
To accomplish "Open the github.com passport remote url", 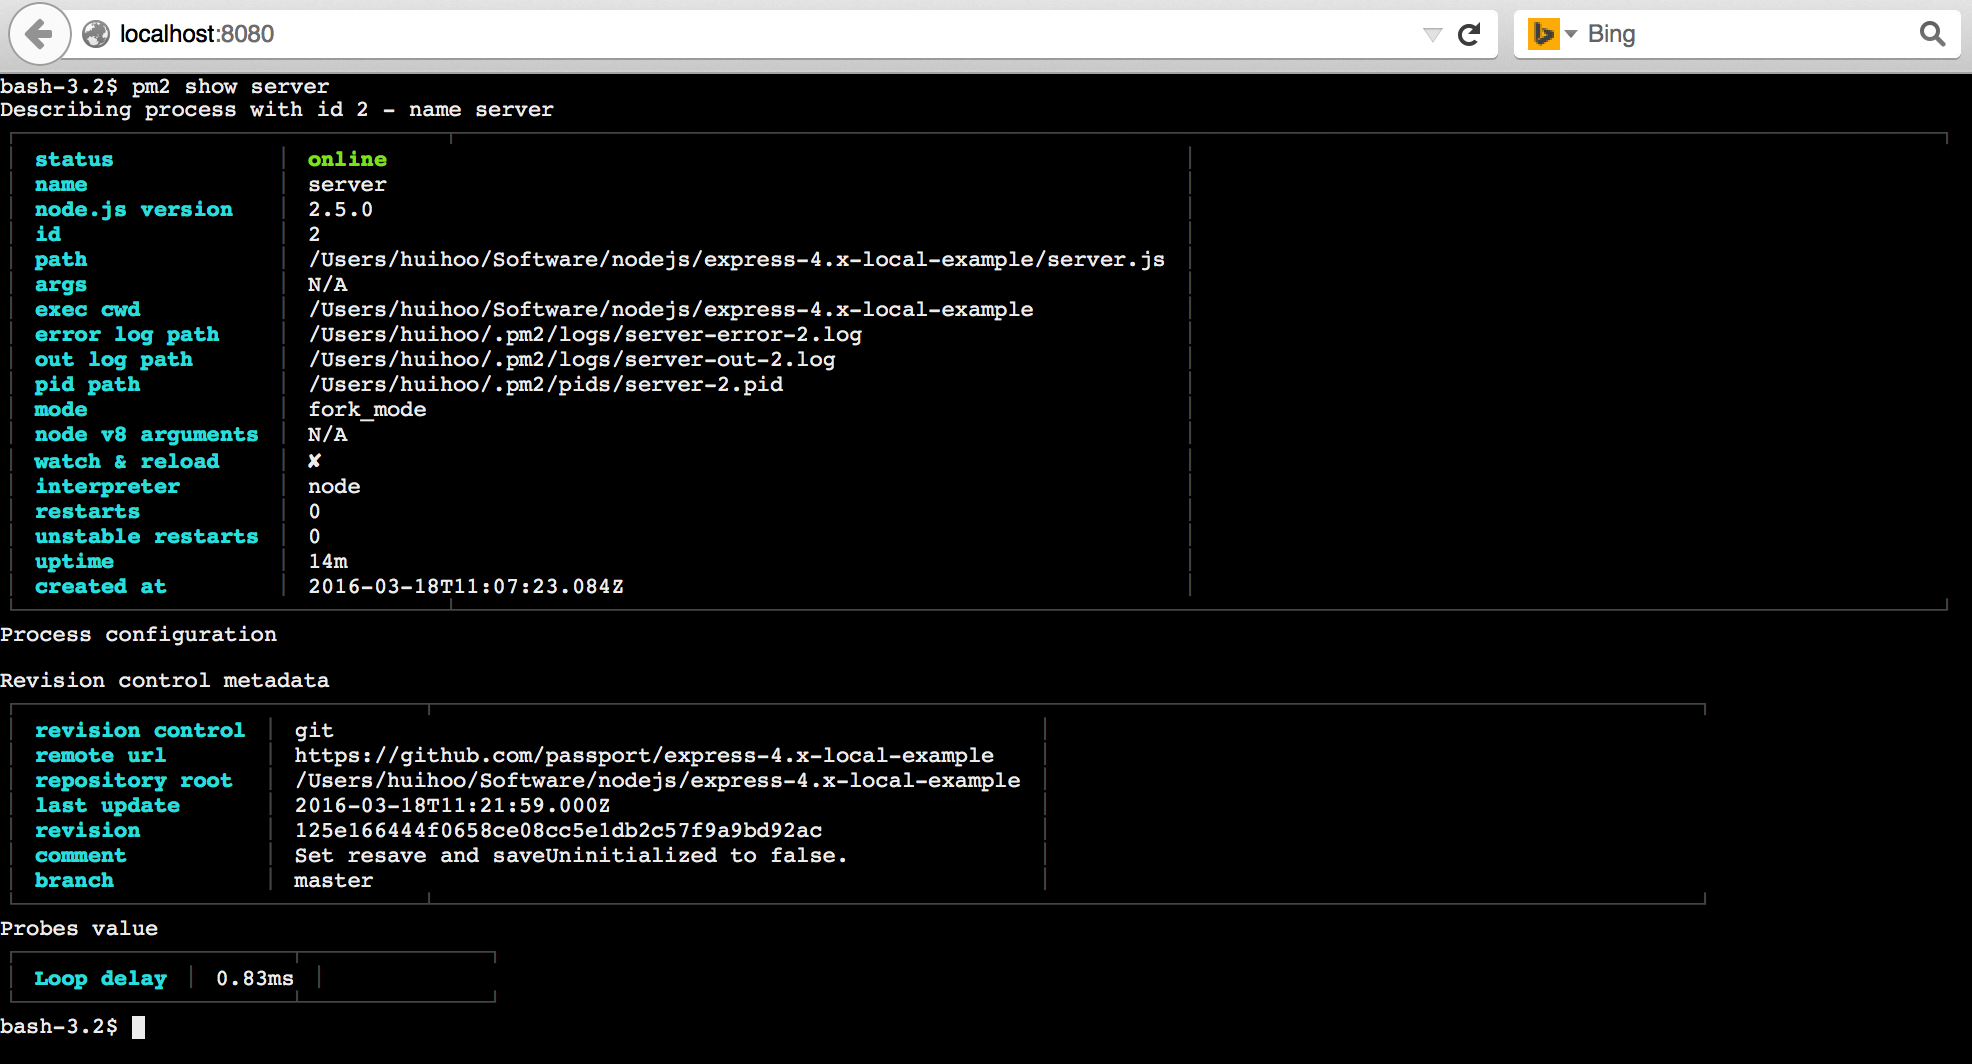I will (x=644, y=756).
